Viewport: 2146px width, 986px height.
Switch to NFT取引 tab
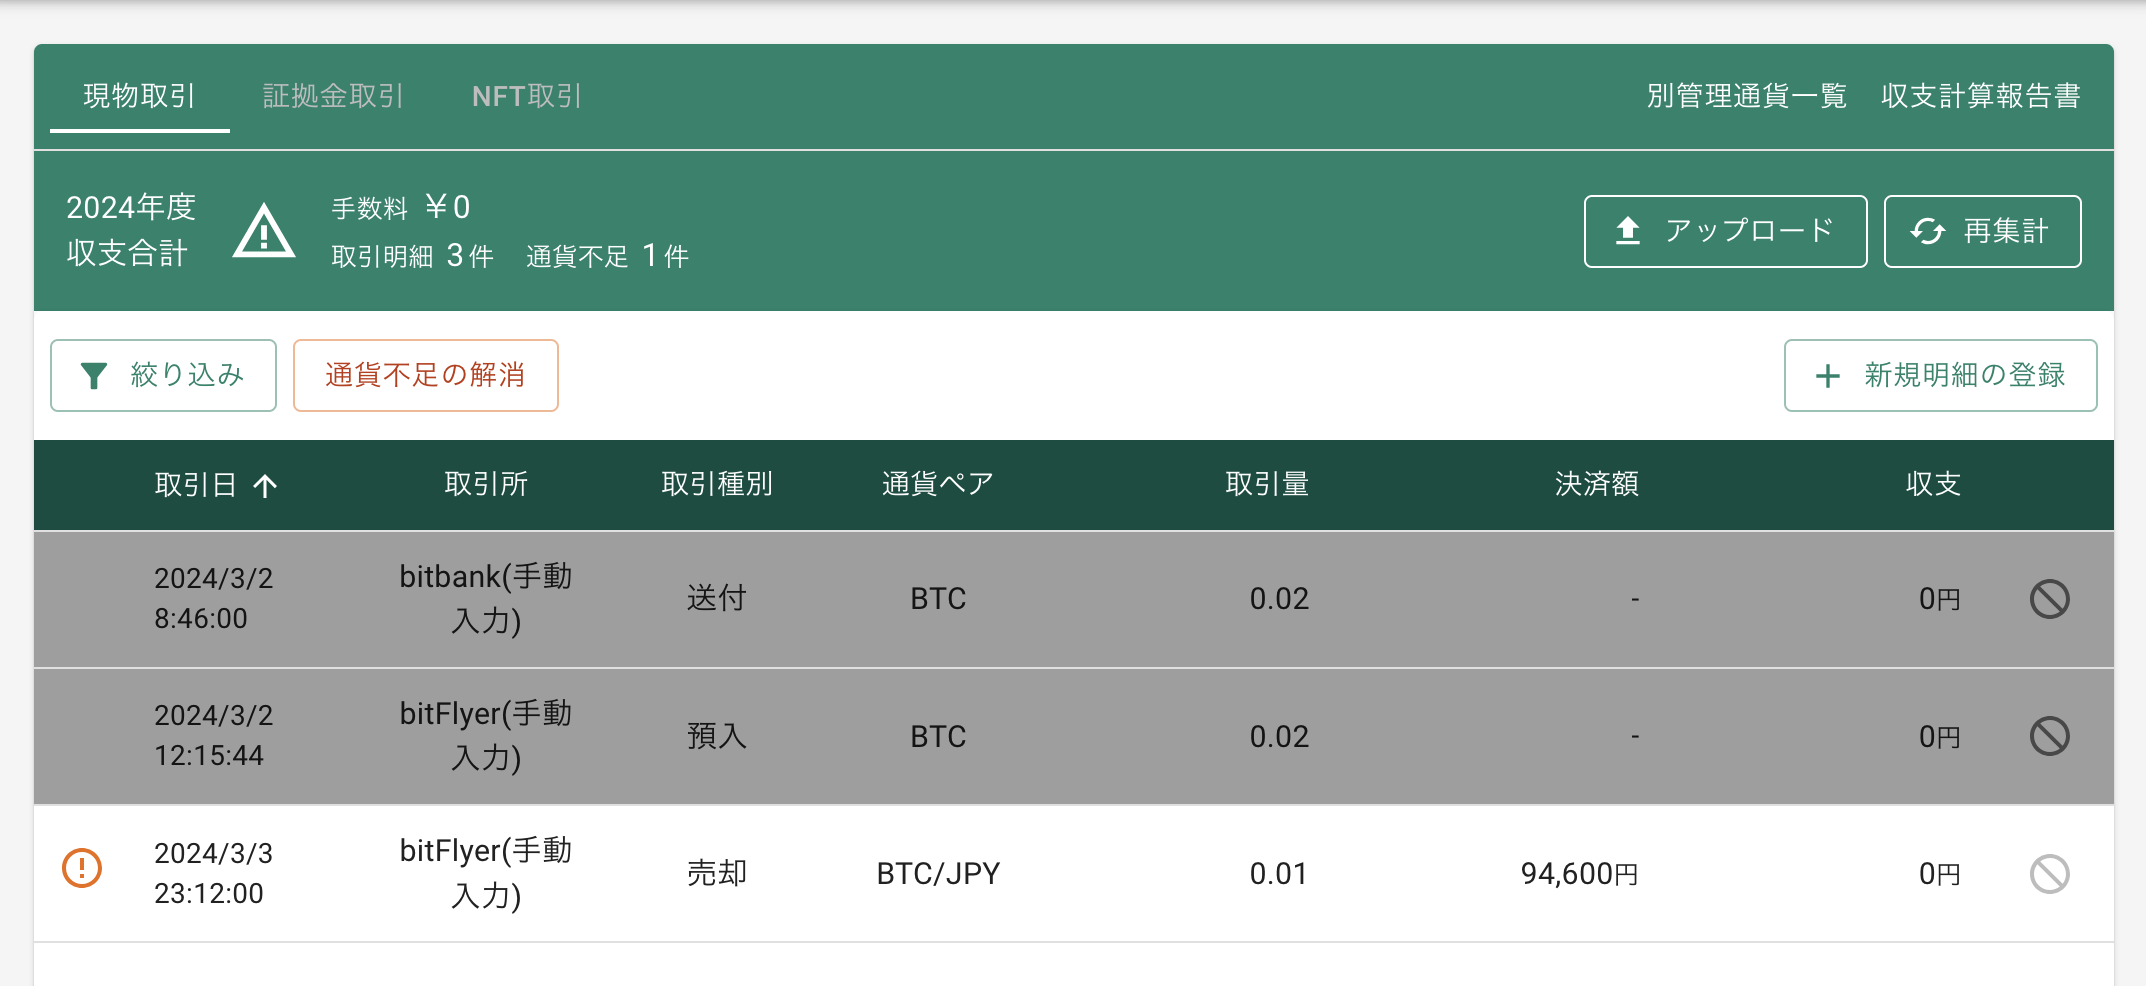coord(526,96)
